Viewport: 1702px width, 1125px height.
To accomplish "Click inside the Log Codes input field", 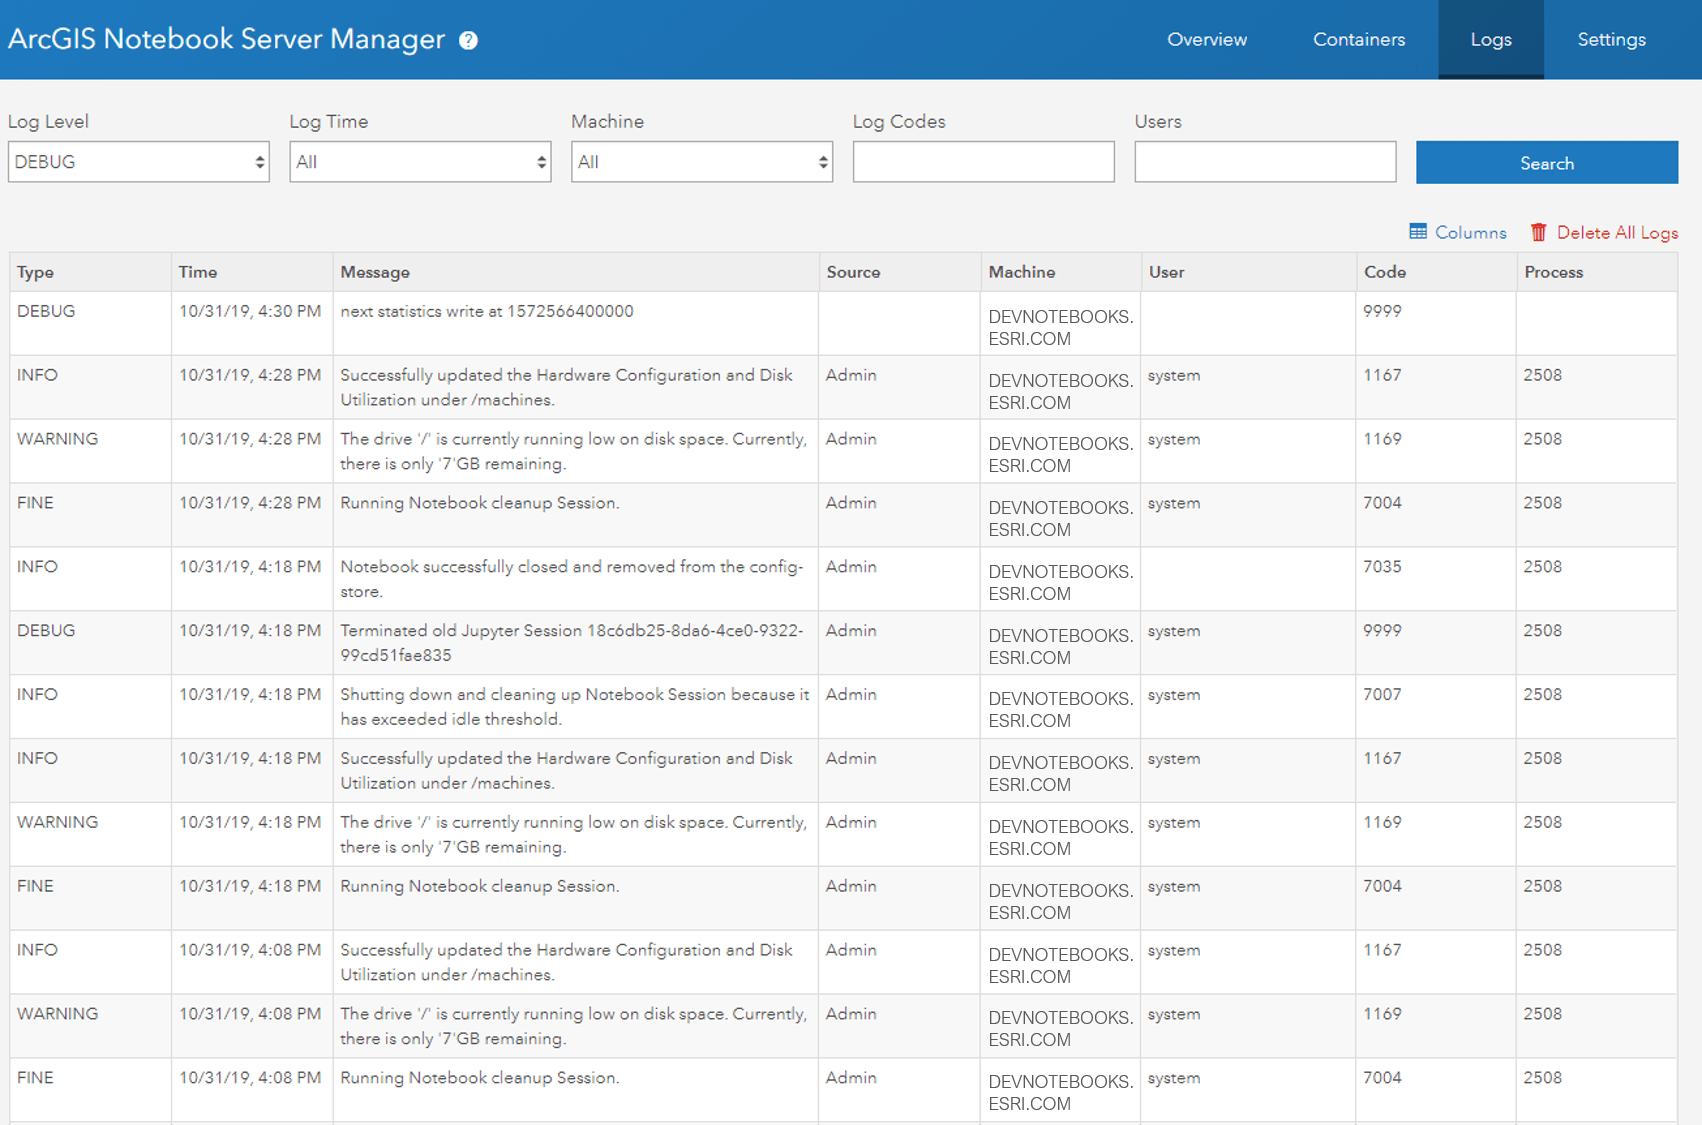I will pos(983,161).
